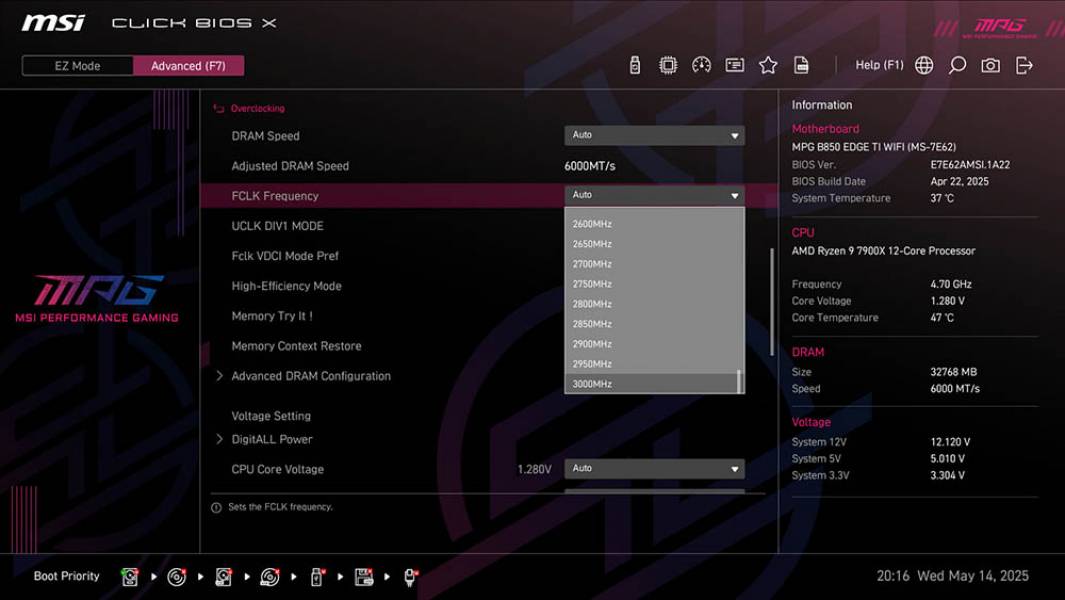Select hard disk with green check in Boot Priority
The image size is (1065, 600).
[130, 577]
